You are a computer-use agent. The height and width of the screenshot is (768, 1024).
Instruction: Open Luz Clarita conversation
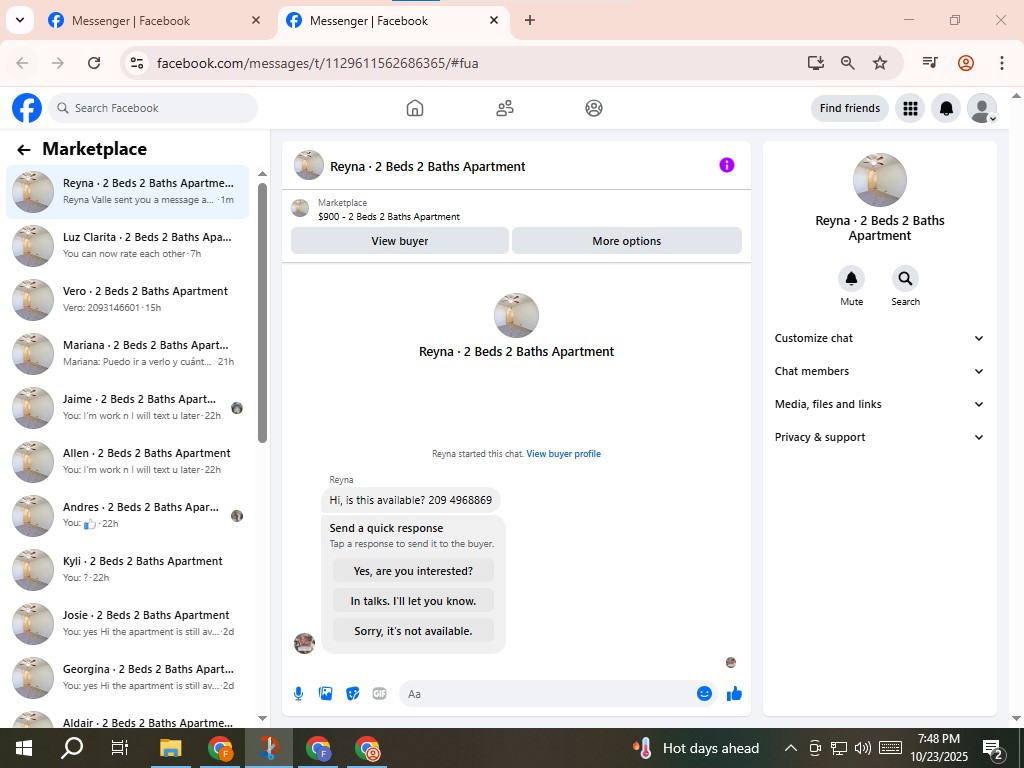(x=128, y=246)
